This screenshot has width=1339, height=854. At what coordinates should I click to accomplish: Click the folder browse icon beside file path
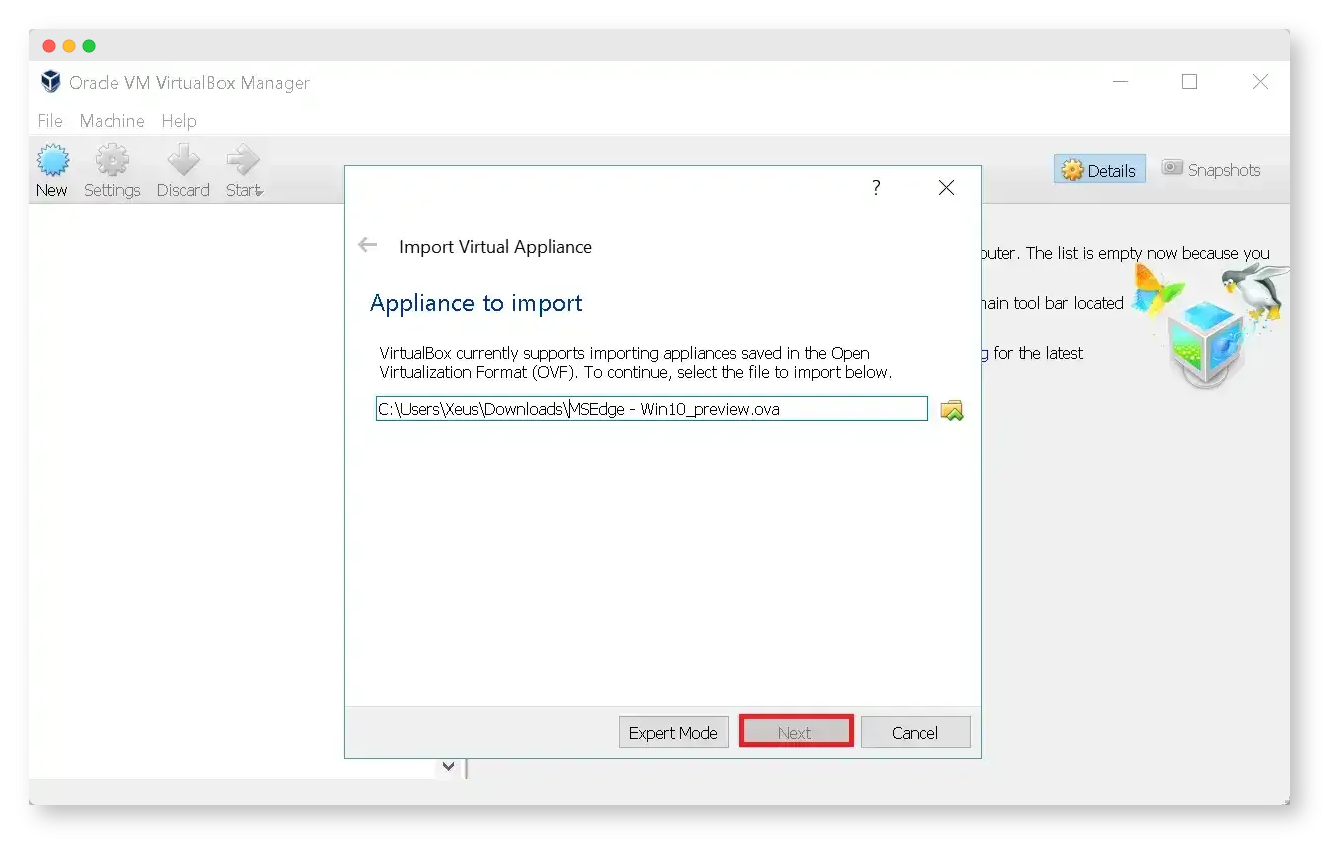pyautogui.click(x=952, y=409)
